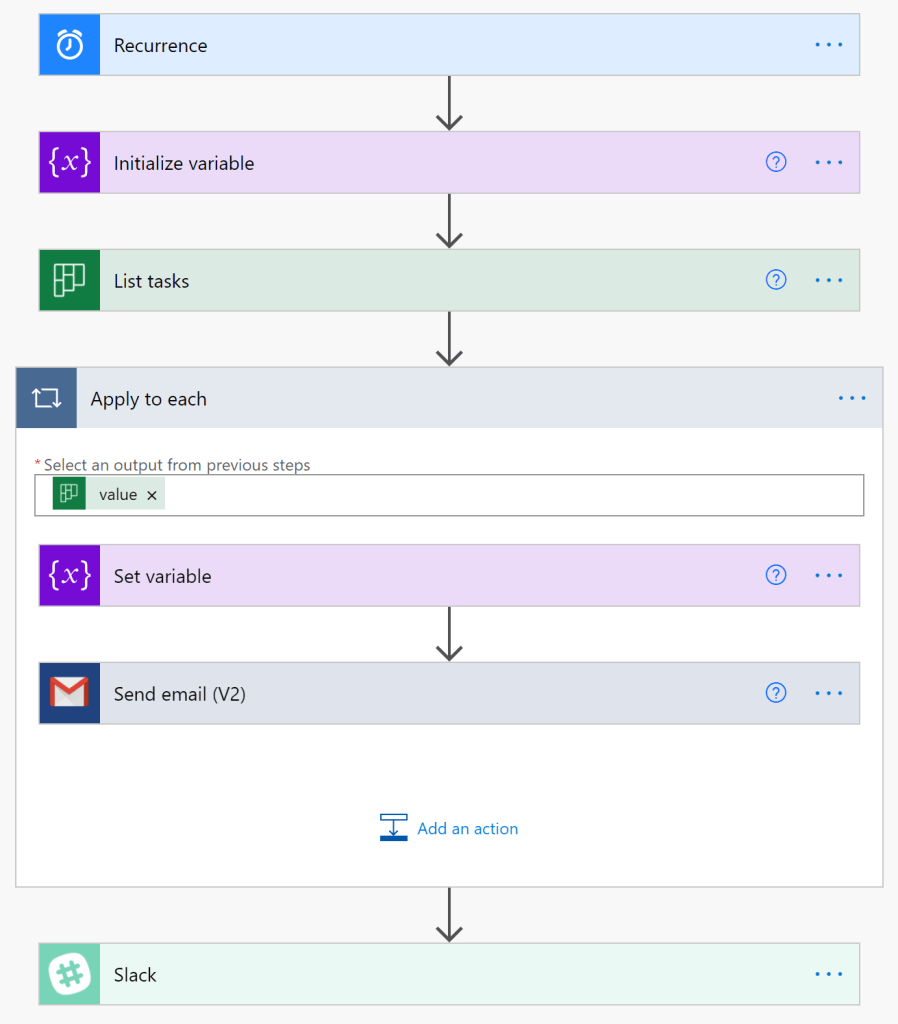Click the Apply to each loop icon

46,399
